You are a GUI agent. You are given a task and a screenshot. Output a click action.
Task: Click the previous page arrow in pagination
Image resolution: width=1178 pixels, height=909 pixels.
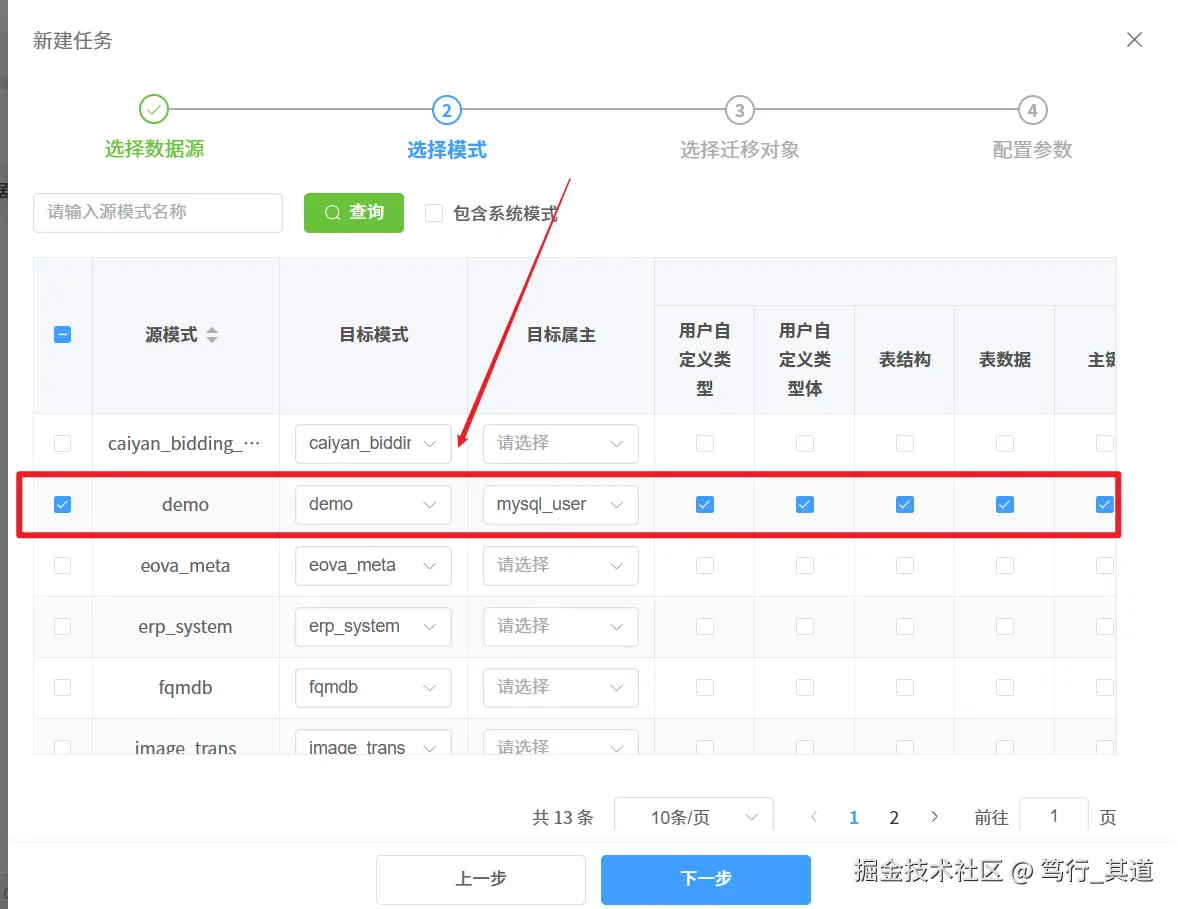814,817
